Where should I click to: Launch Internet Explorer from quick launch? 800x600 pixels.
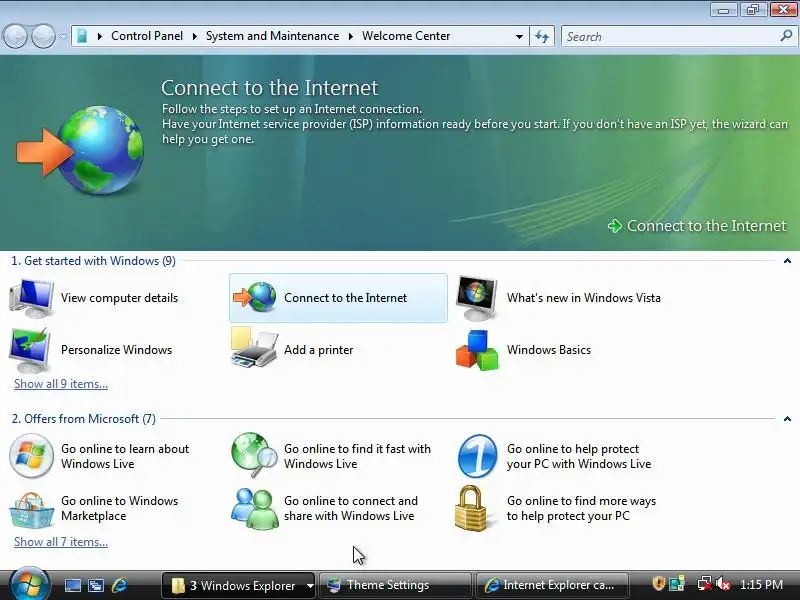119,585
